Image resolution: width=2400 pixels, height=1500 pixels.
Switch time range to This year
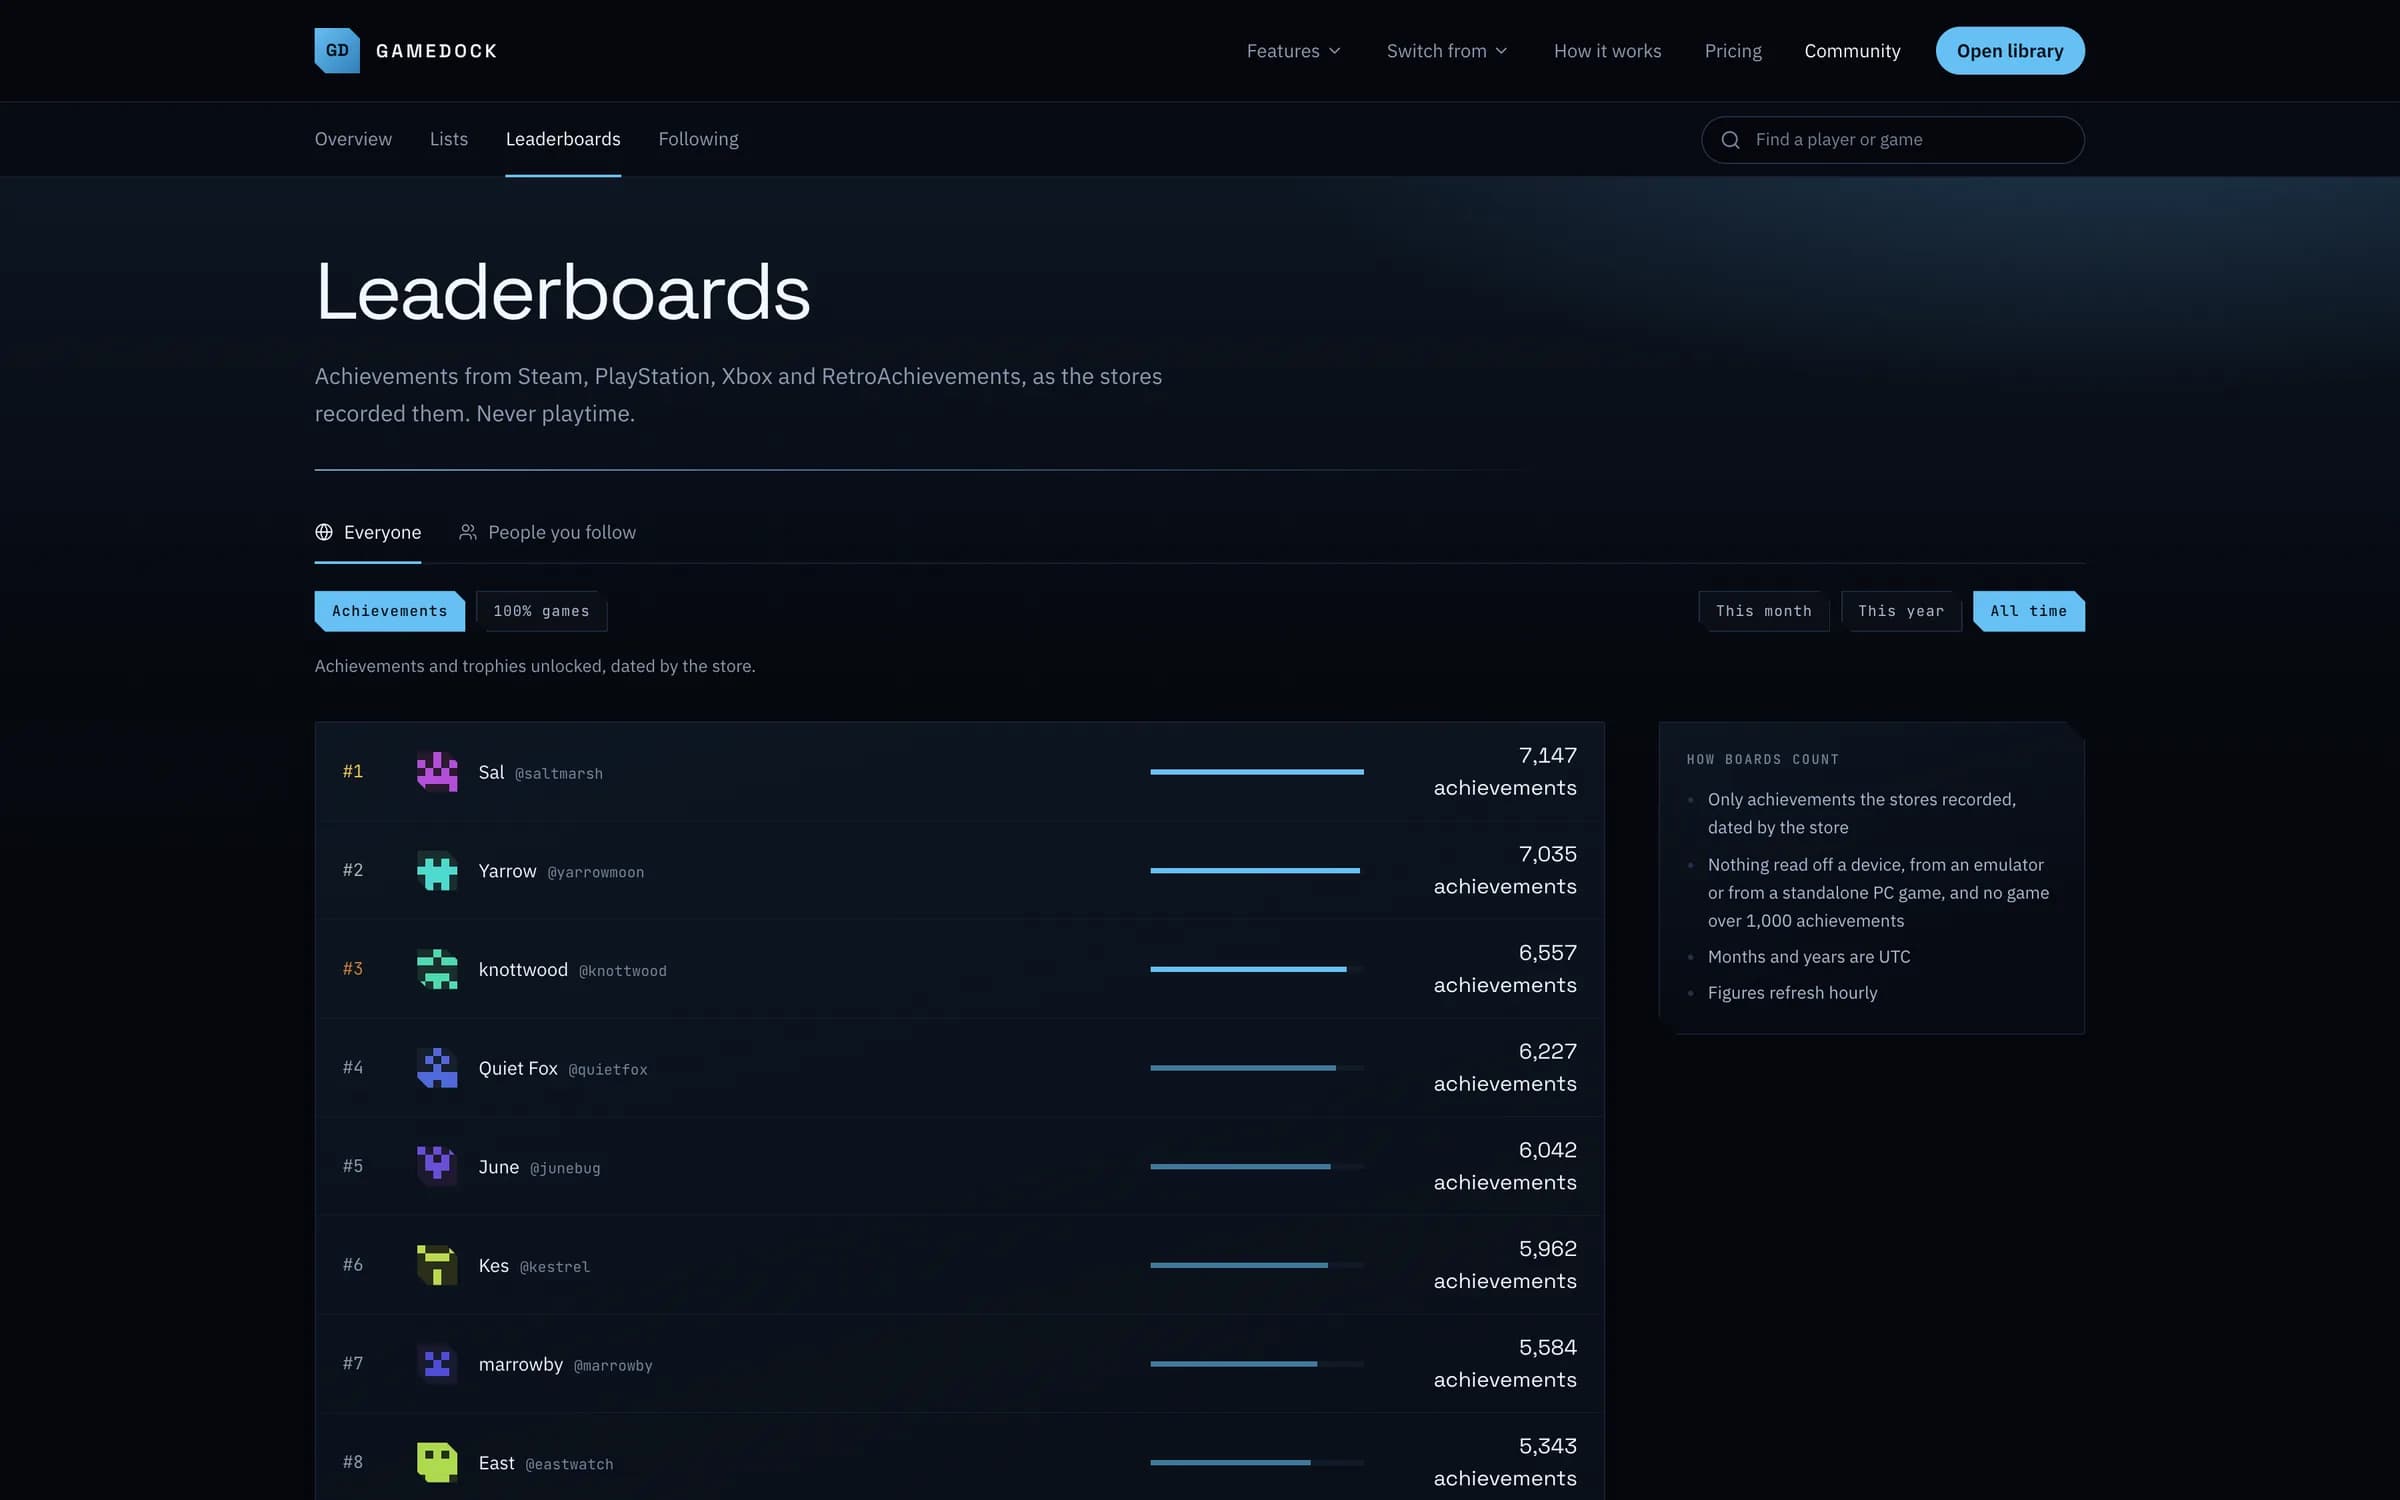click(x=1901, y=611)
